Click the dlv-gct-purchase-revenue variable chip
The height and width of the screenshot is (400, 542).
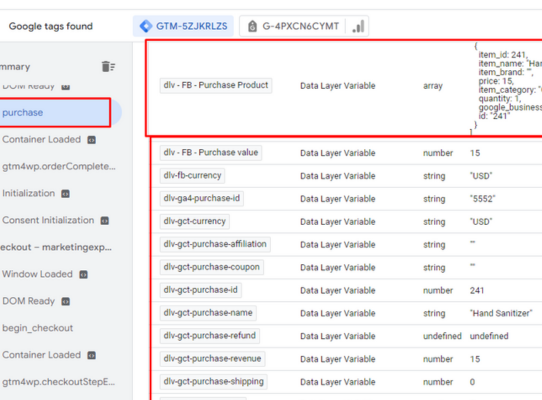click(212, 359)
